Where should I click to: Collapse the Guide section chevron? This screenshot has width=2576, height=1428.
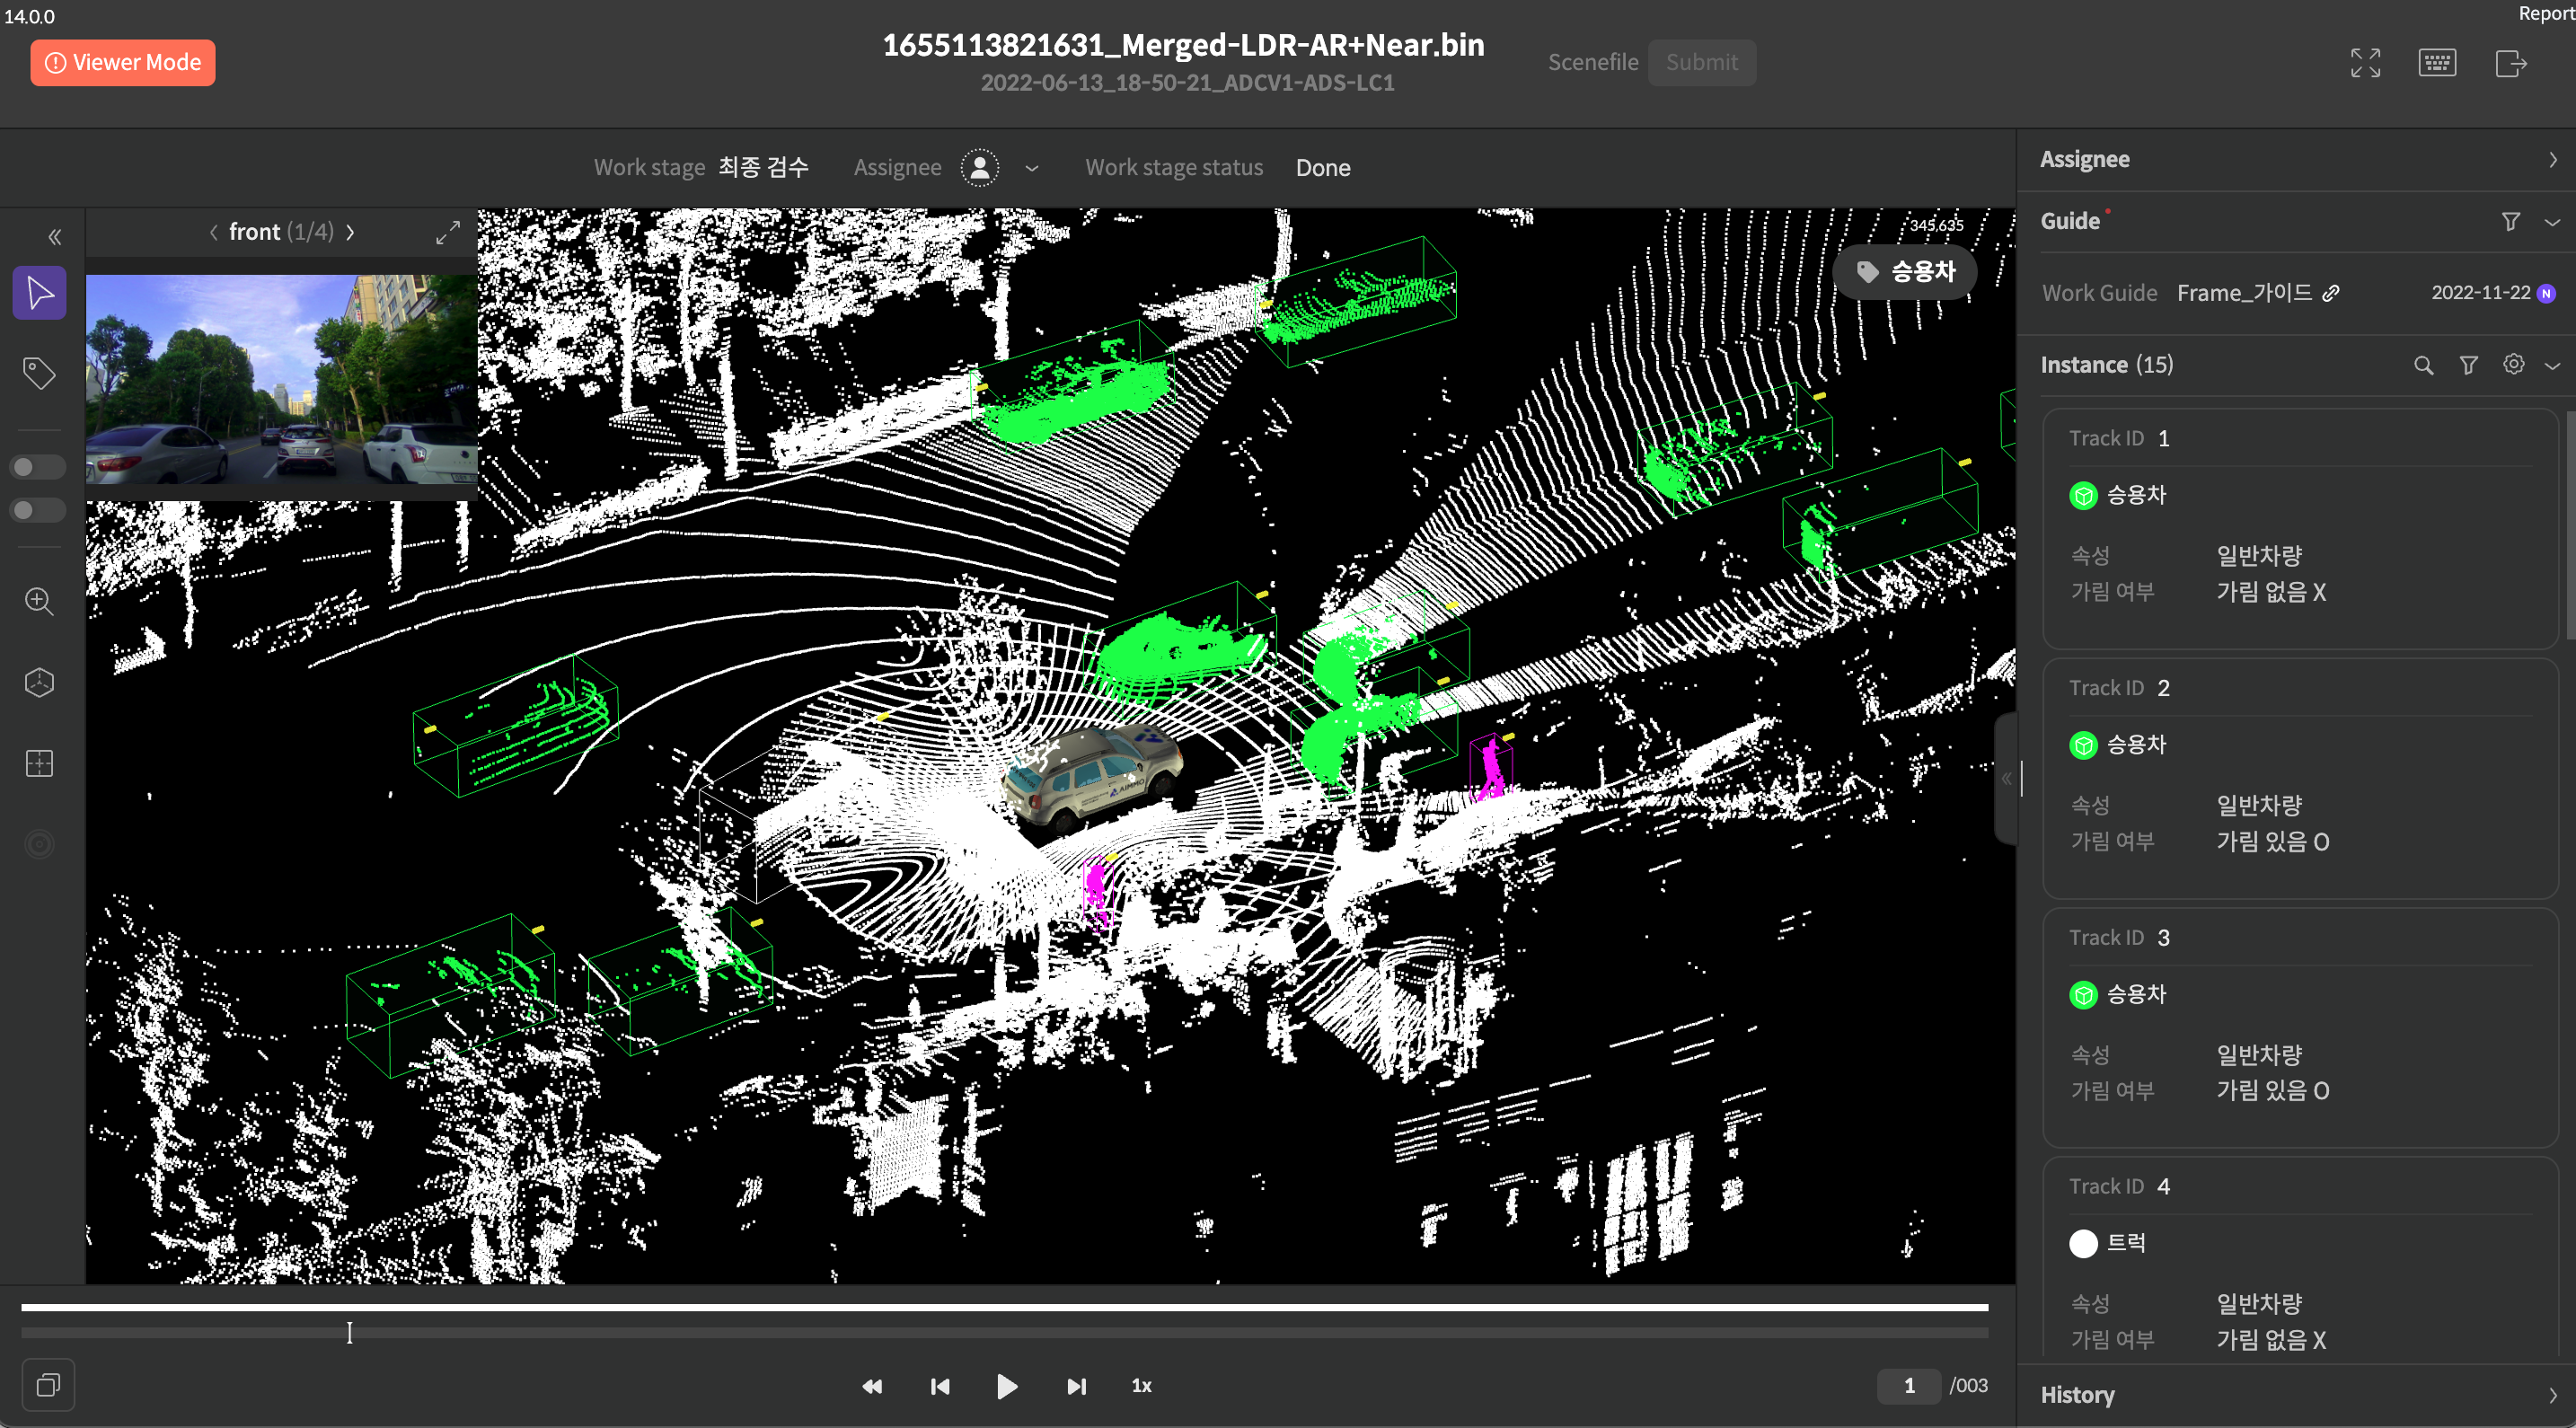tap(2552, 222)
